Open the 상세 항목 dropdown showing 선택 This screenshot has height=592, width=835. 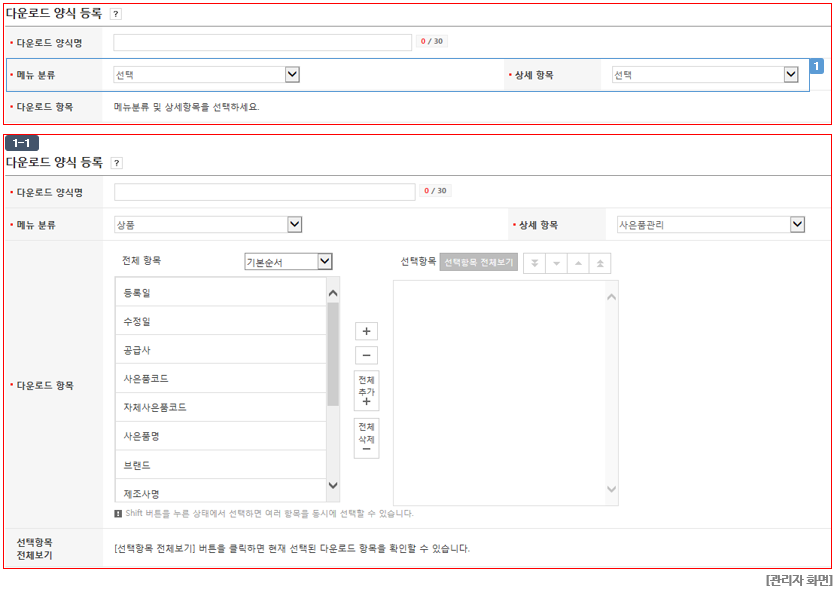tap(705, 75)
